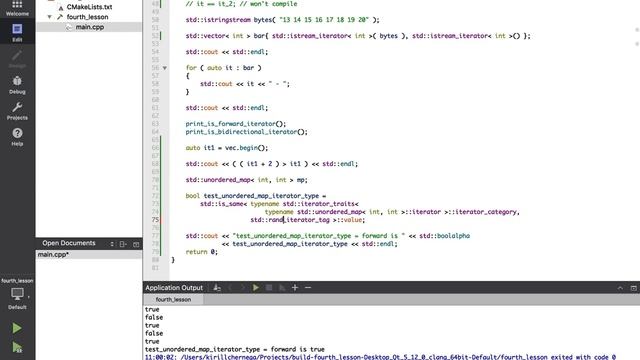Screen dimensions: 640x360
Task: Click the std::unordered_map mp declaration line
Action: [247, 180]
